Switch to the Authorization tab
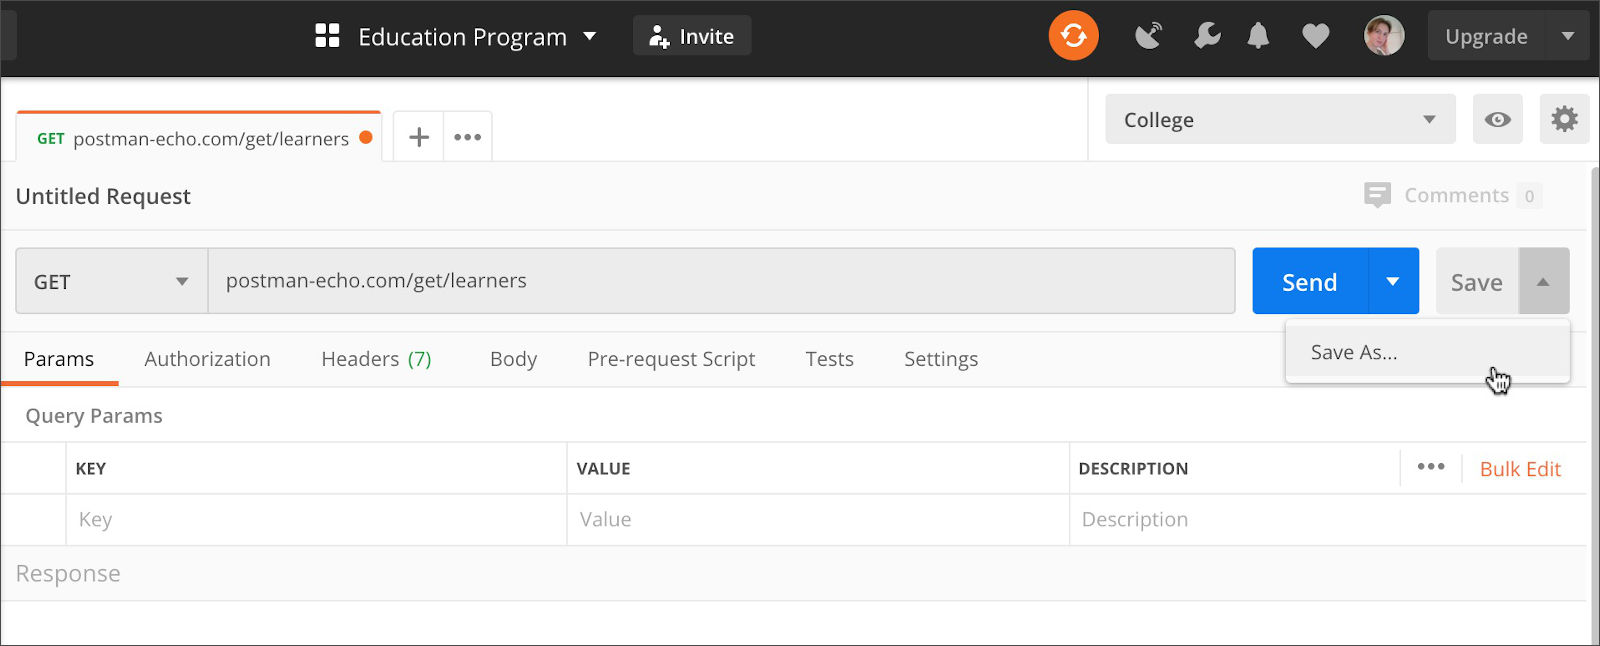The image size is (1600, 646). tap(207, 359)
